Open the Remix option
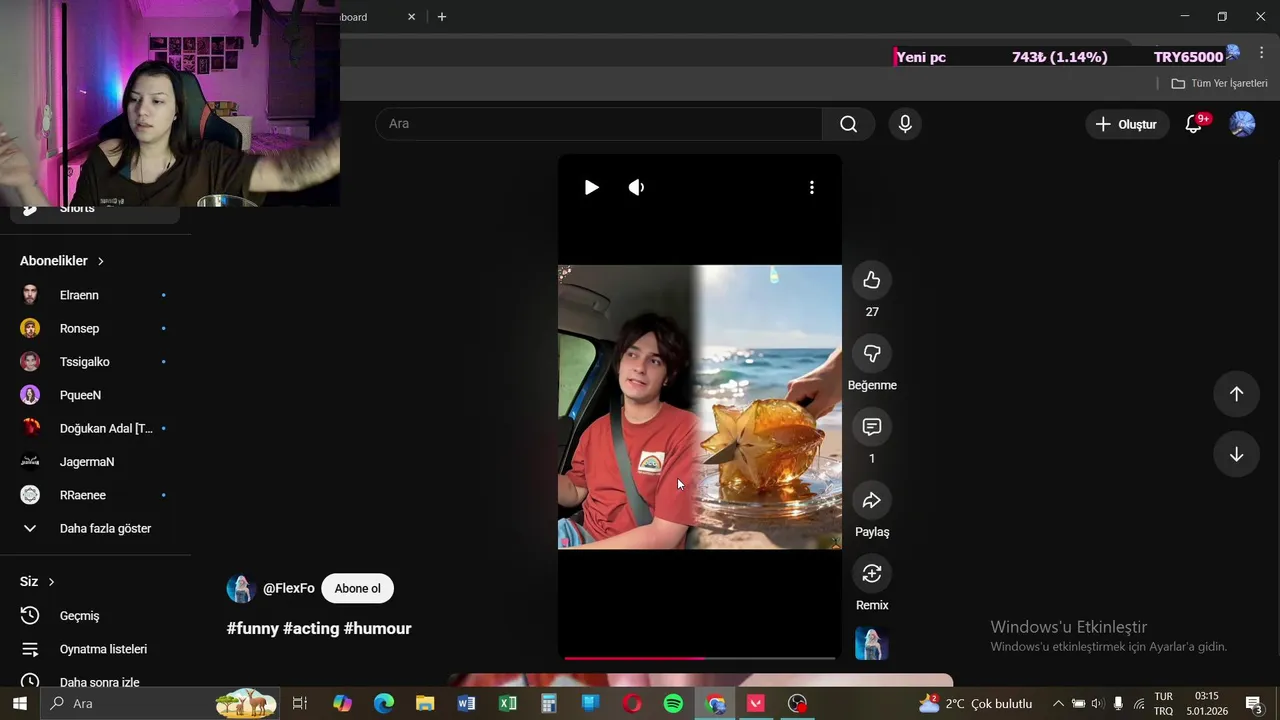Image resolution: width=1280 pixels, height=720 pixels. coord(872,573)
